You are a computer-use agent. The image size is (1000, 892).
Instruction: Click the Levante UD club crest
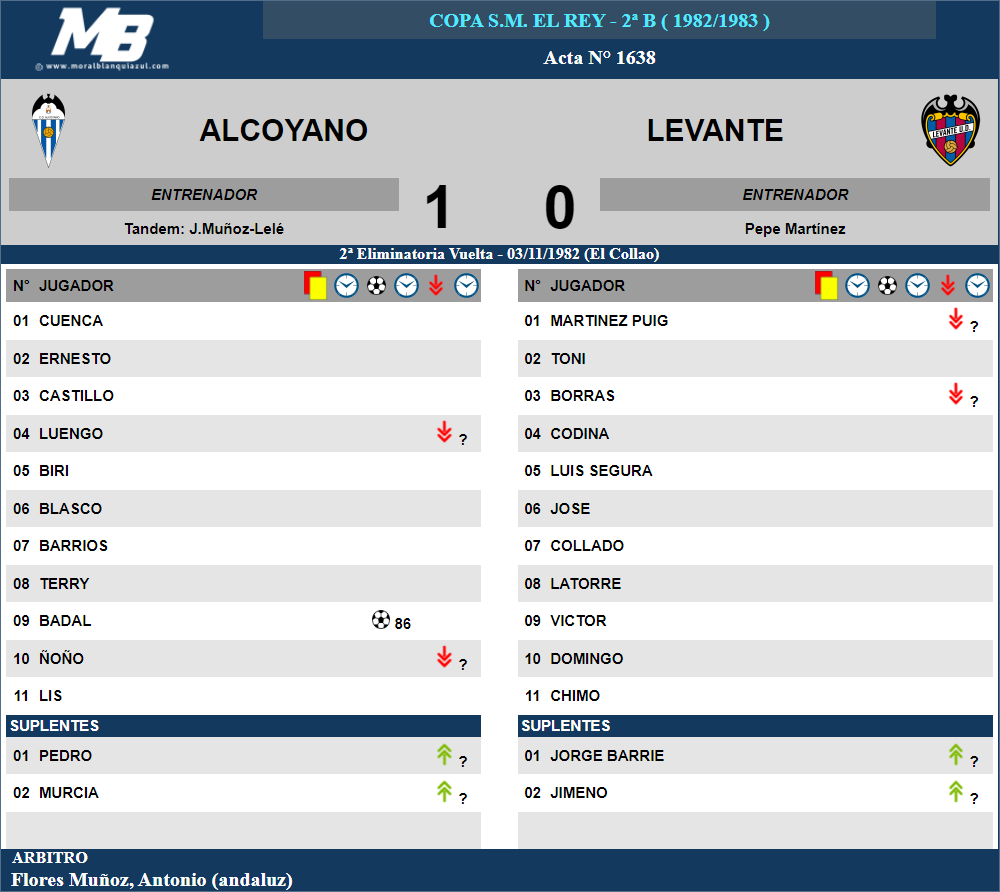[x=950, y=130]
